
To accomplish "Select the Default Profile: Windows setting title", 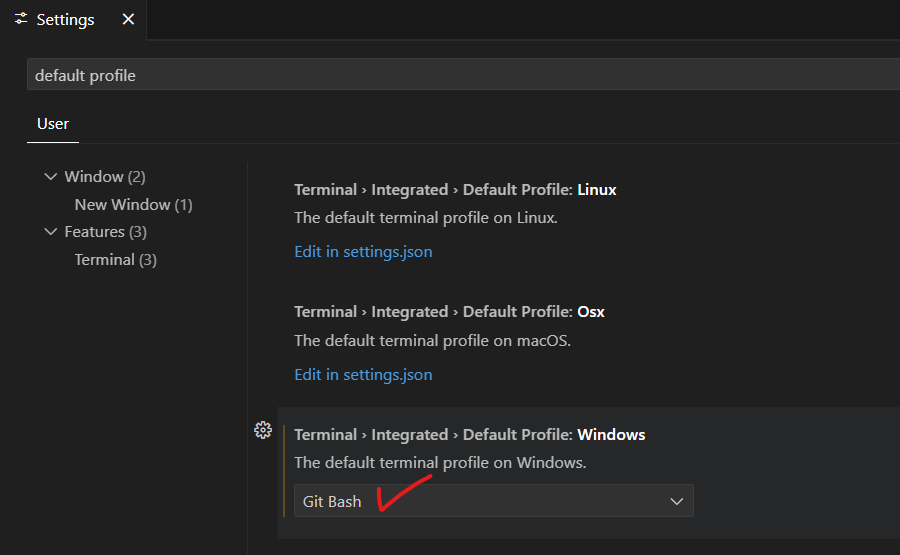I will [469, 435].
